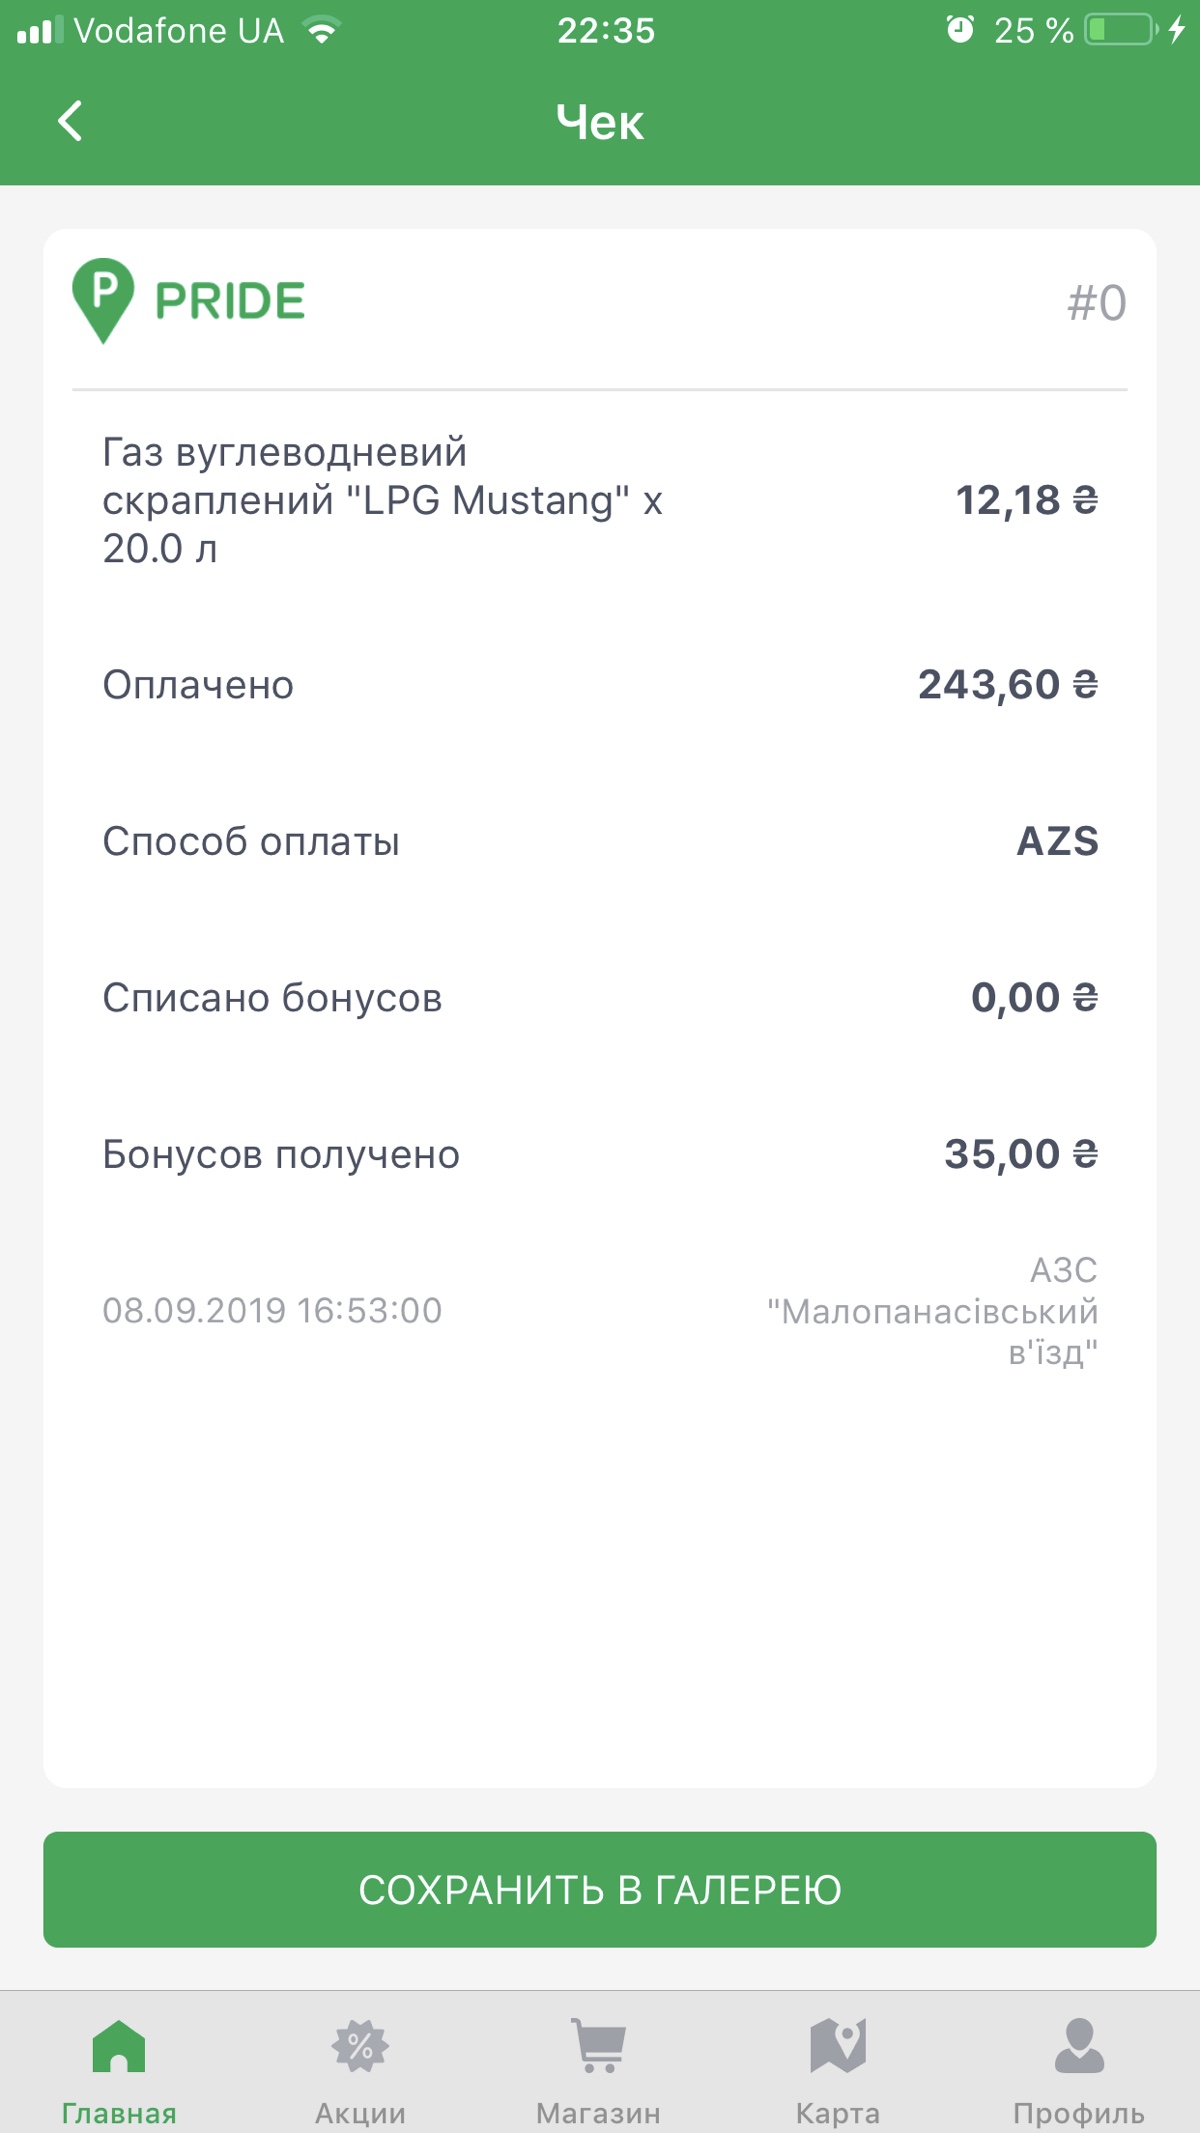
Task: Open the Профиль person icon
Action: tap(1079, 2045)
